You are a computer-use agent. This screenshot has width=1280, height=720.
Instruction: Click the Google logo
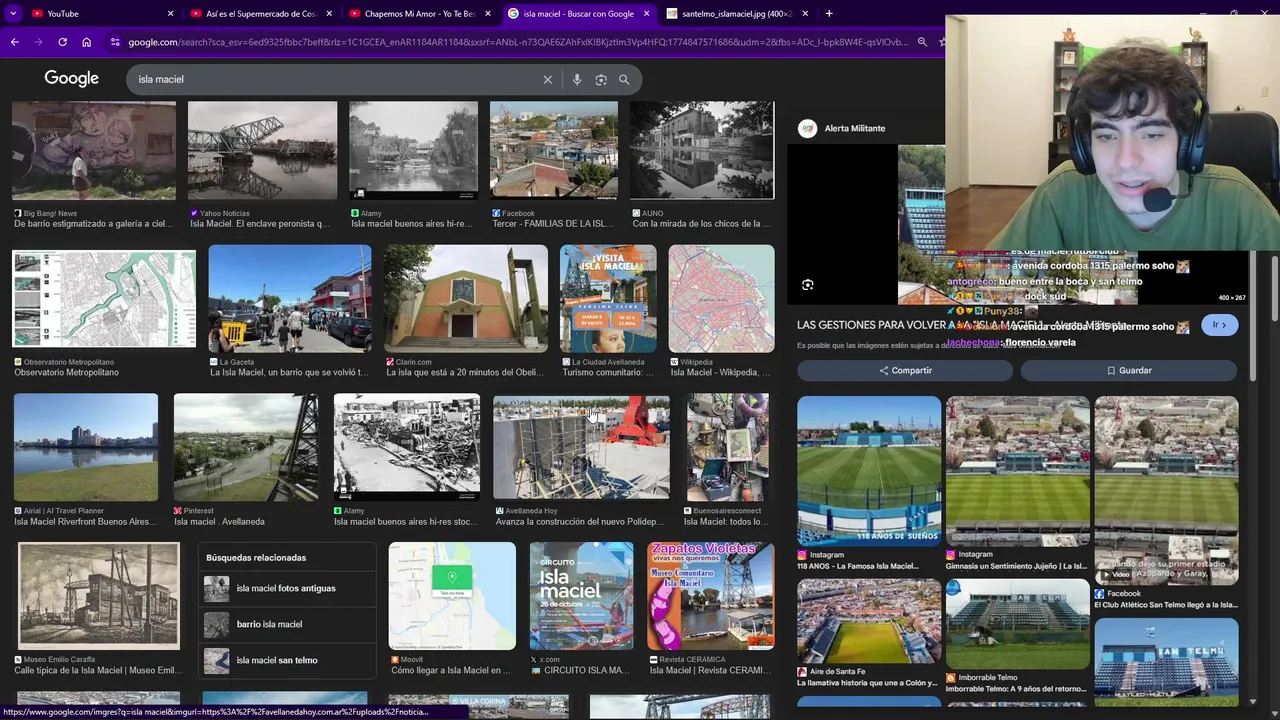72,79
